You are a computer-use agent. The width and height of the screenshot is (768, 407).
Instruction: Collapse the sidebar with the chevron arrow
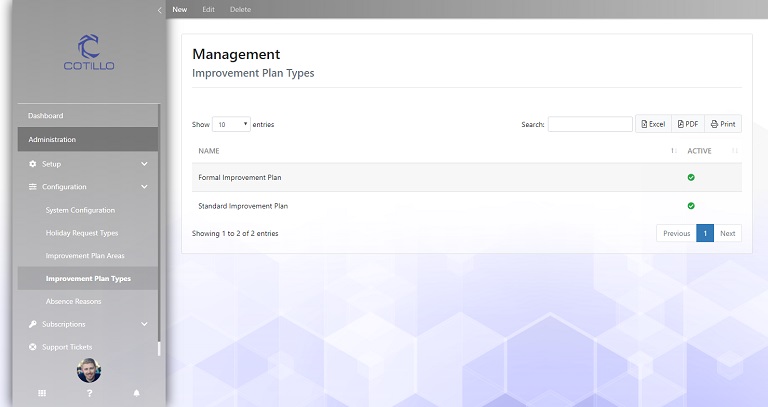159,10
